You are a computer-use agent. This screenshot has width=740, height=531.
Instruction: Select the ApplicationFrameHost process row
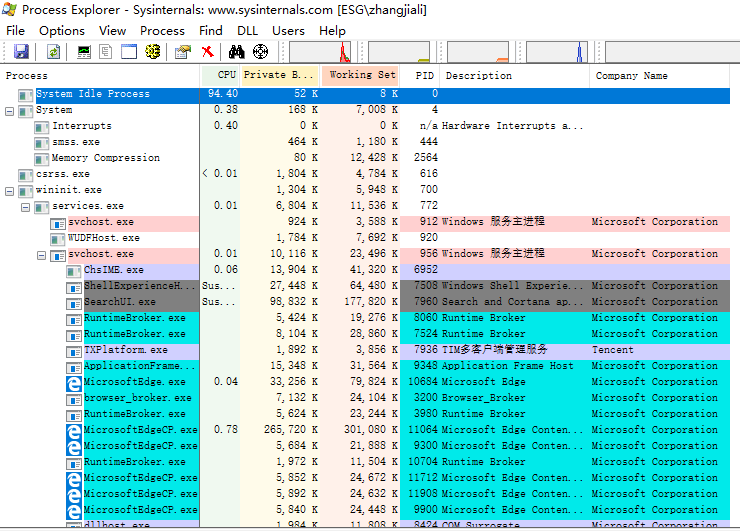pyautogui.click(x=365, y=367)
